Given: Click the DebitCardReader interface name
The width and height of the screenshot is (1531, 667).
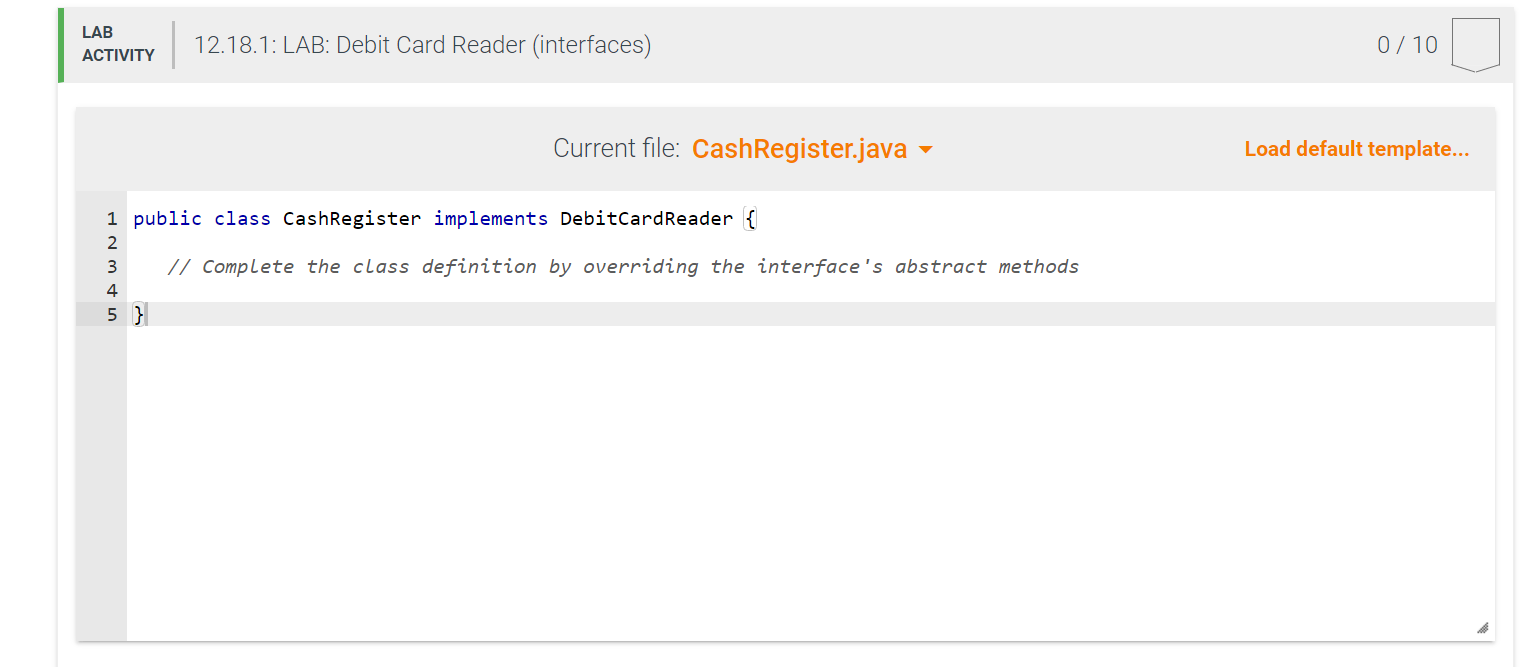Looking at the screenshot, I should [644, 218].
